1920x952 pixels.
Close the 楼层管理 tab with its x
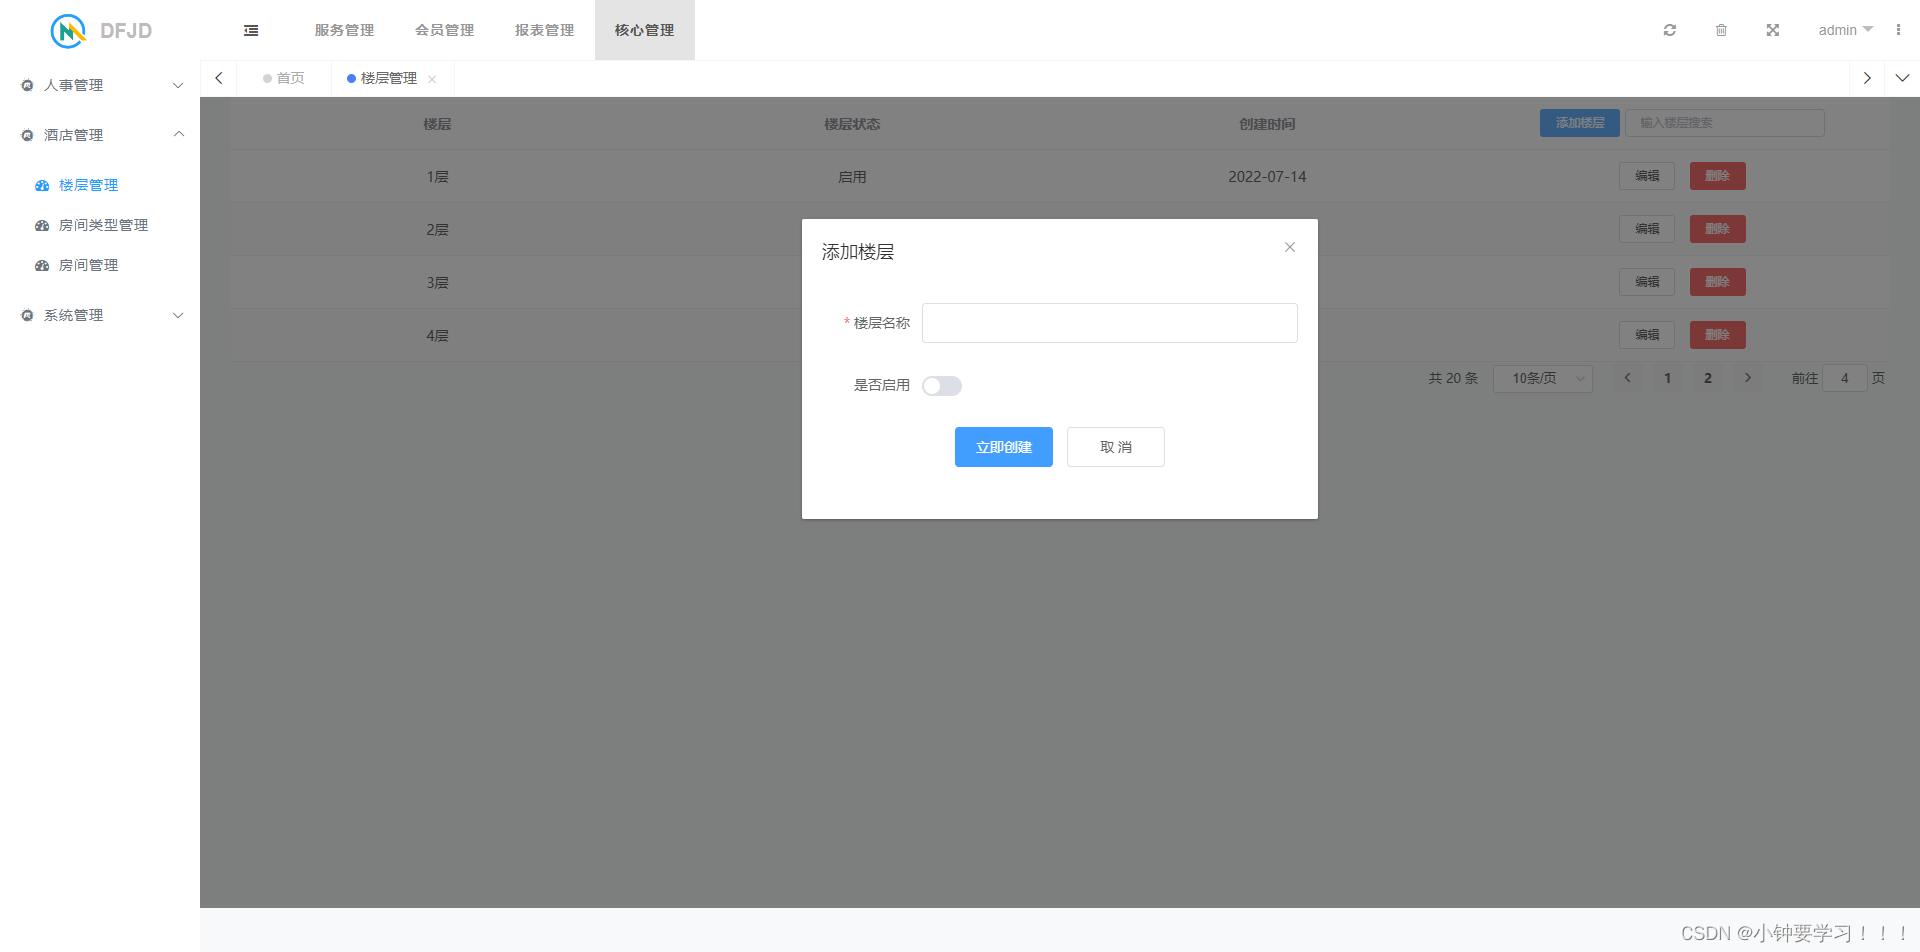[x=432, y=79]
